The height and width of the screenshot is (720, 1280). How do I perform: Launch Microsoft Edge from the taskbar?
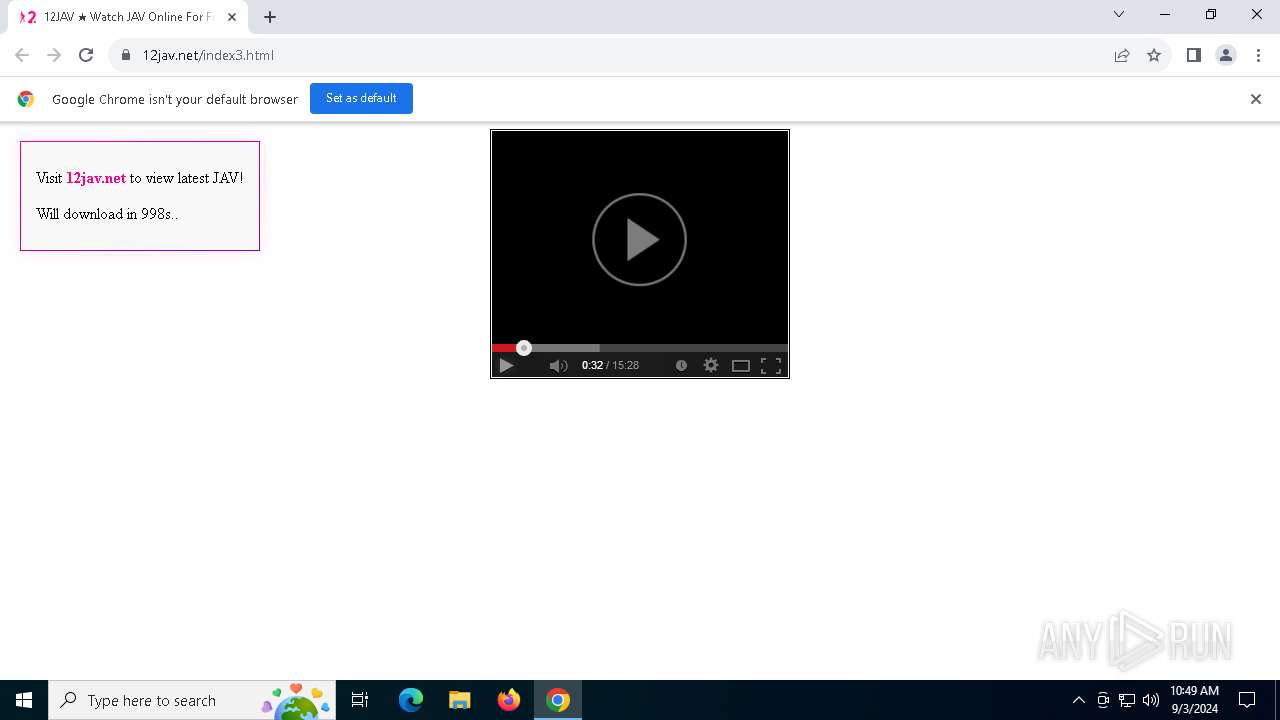pyautogui.click(x=411, y=700)
